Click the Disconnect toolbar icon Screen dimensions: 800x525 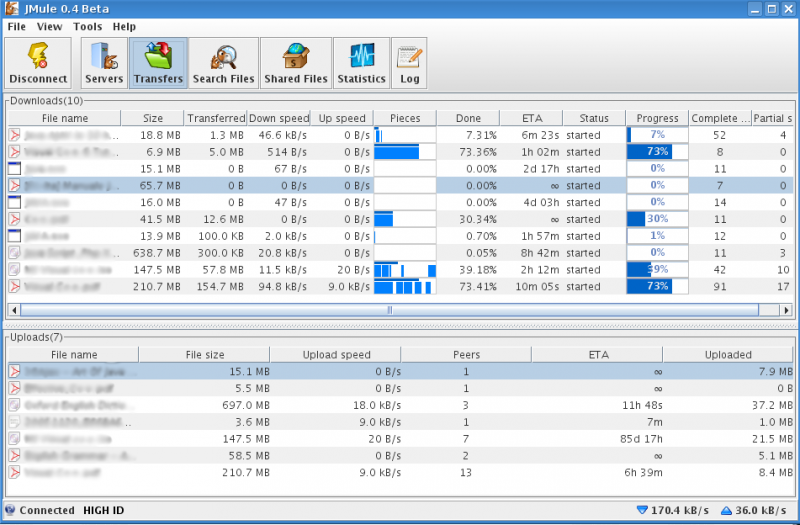point(38,63)
